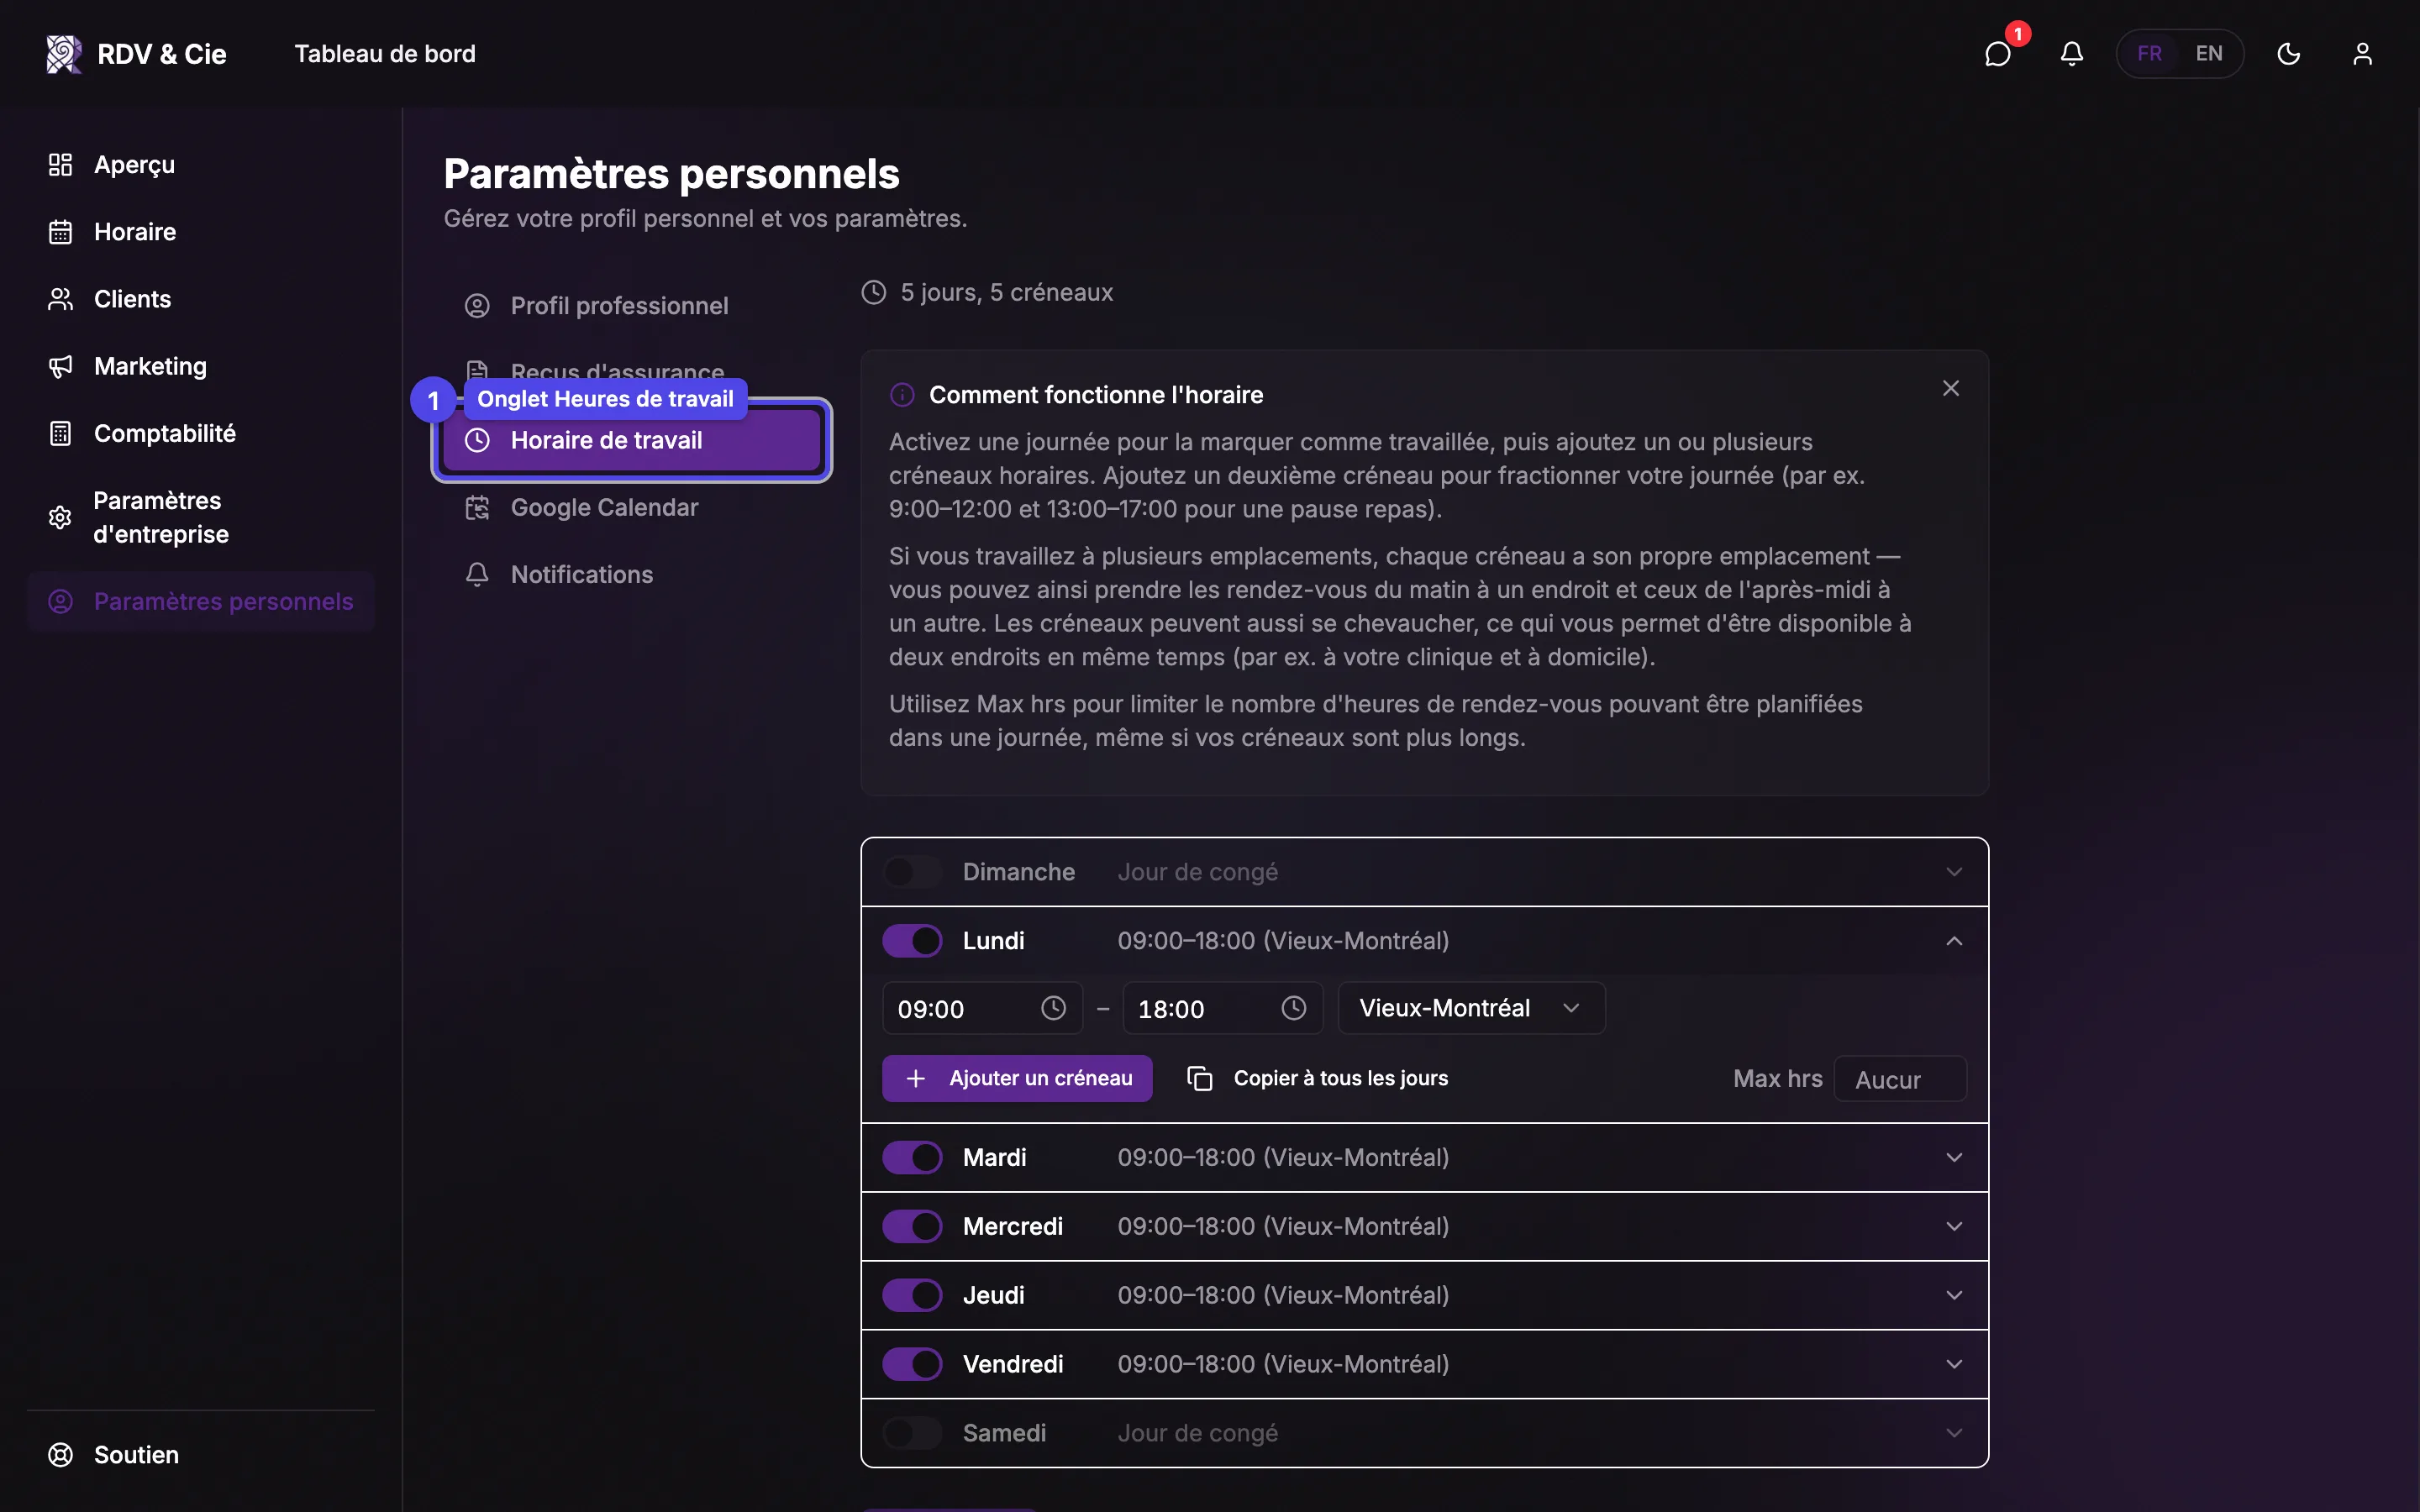The image size is (2420, 1512).
Task: Click the Clients people icon
Action: [x=60, y=299]
